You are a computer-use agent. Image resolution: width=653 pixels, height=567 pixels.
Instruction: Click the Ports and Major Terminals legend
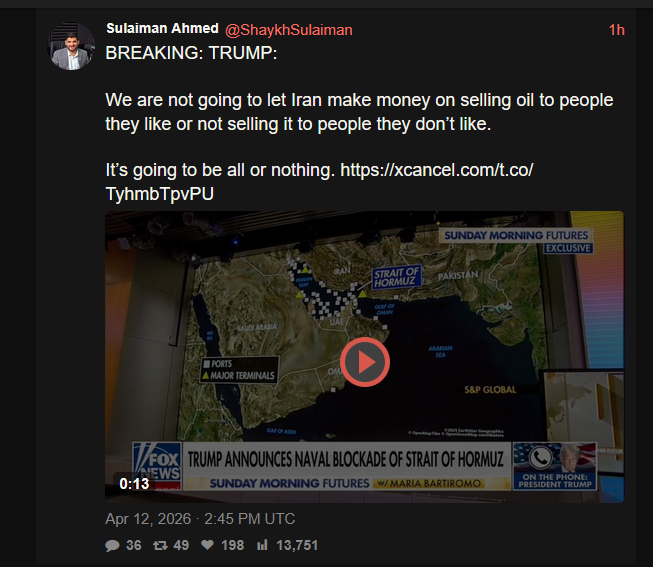tap(239, 370)
